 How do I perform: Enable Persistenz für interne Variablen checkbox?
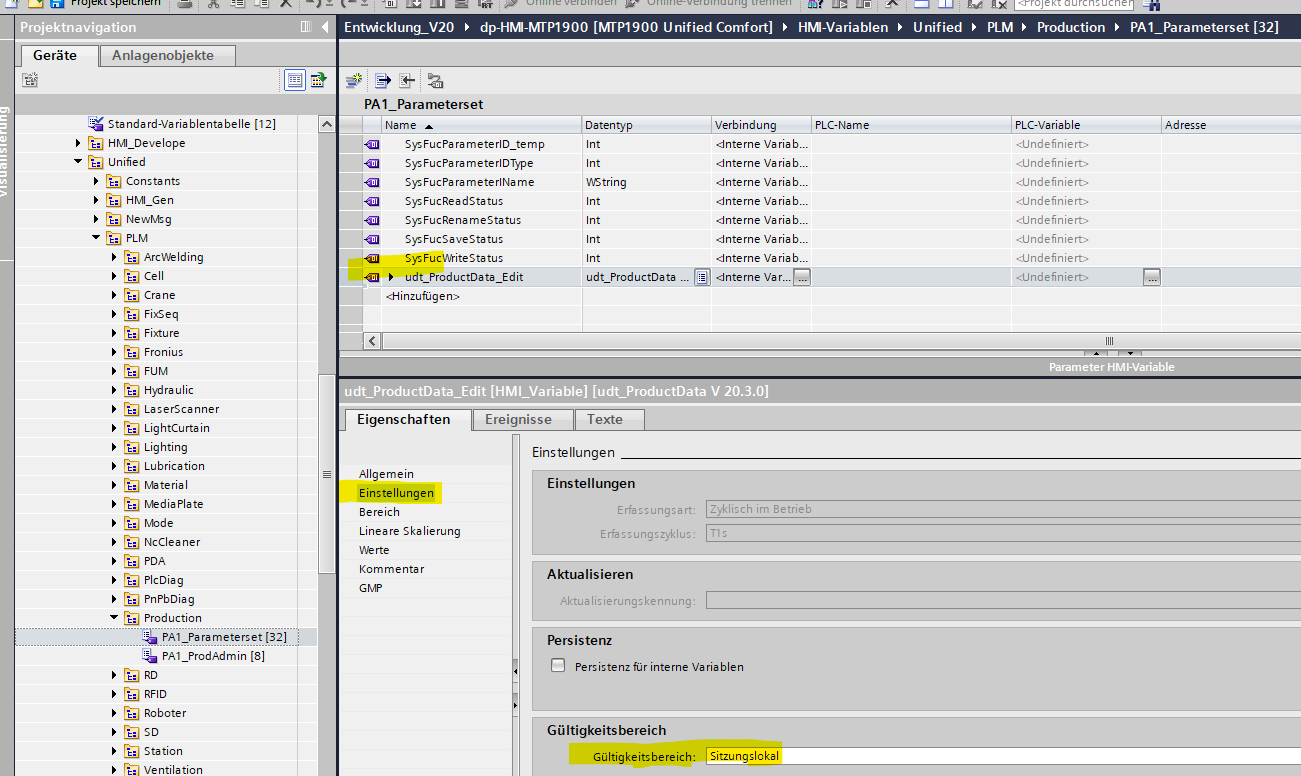[x=557, y=666]
